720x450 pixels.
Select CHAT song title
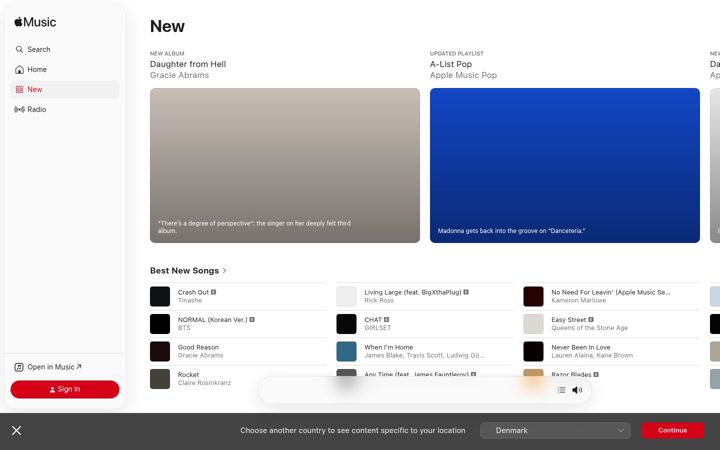click(373, 320)
